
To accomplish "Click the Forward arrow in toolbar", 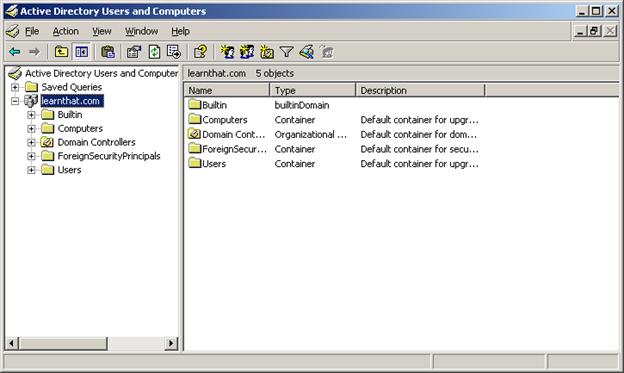I will pyautogui.click(x=35, y=52).
